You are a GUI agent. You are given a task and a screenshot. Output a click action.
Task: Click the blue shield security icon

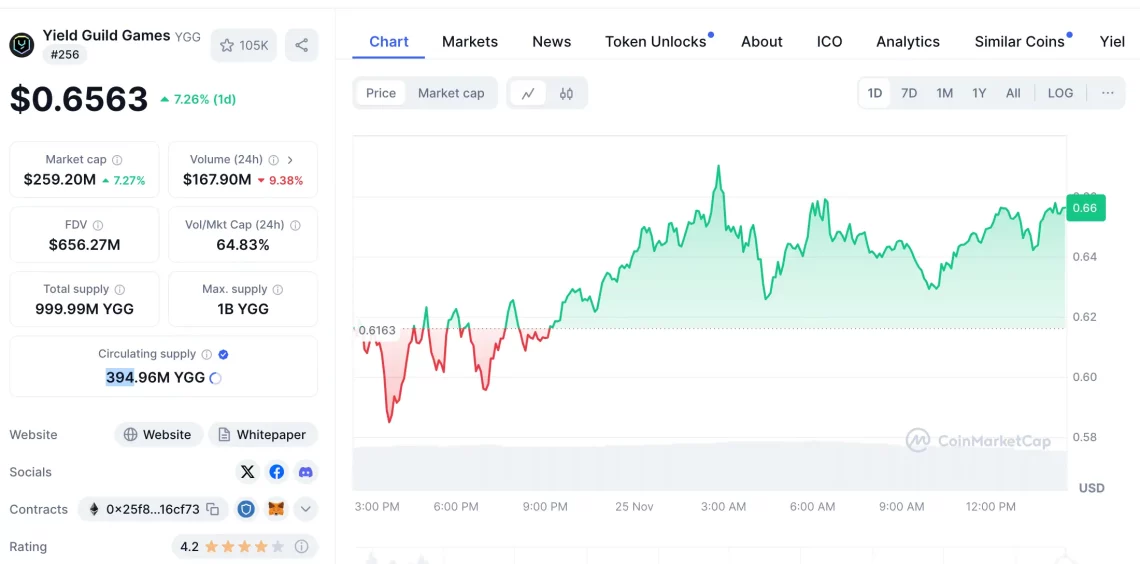[x=246, y=509]
